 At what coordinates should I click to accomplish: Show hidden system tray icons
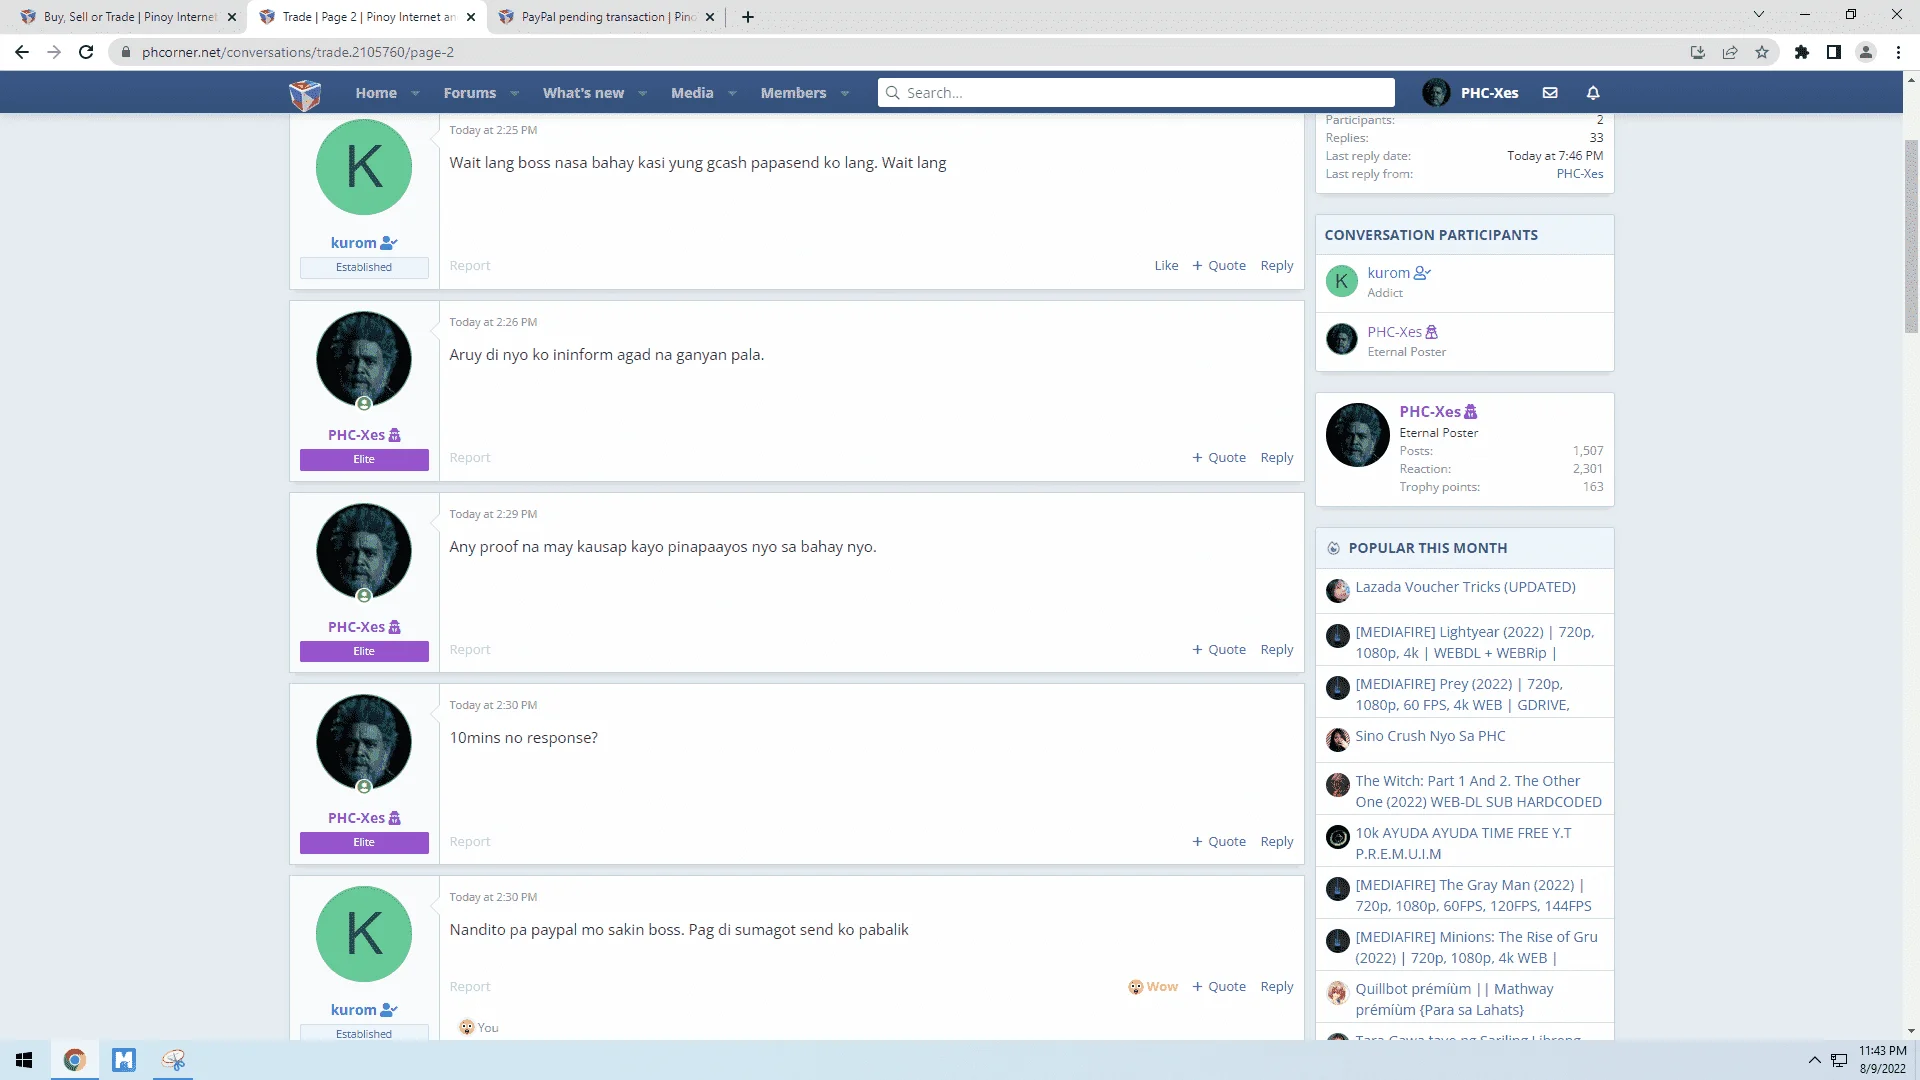pos(1814,1060)
